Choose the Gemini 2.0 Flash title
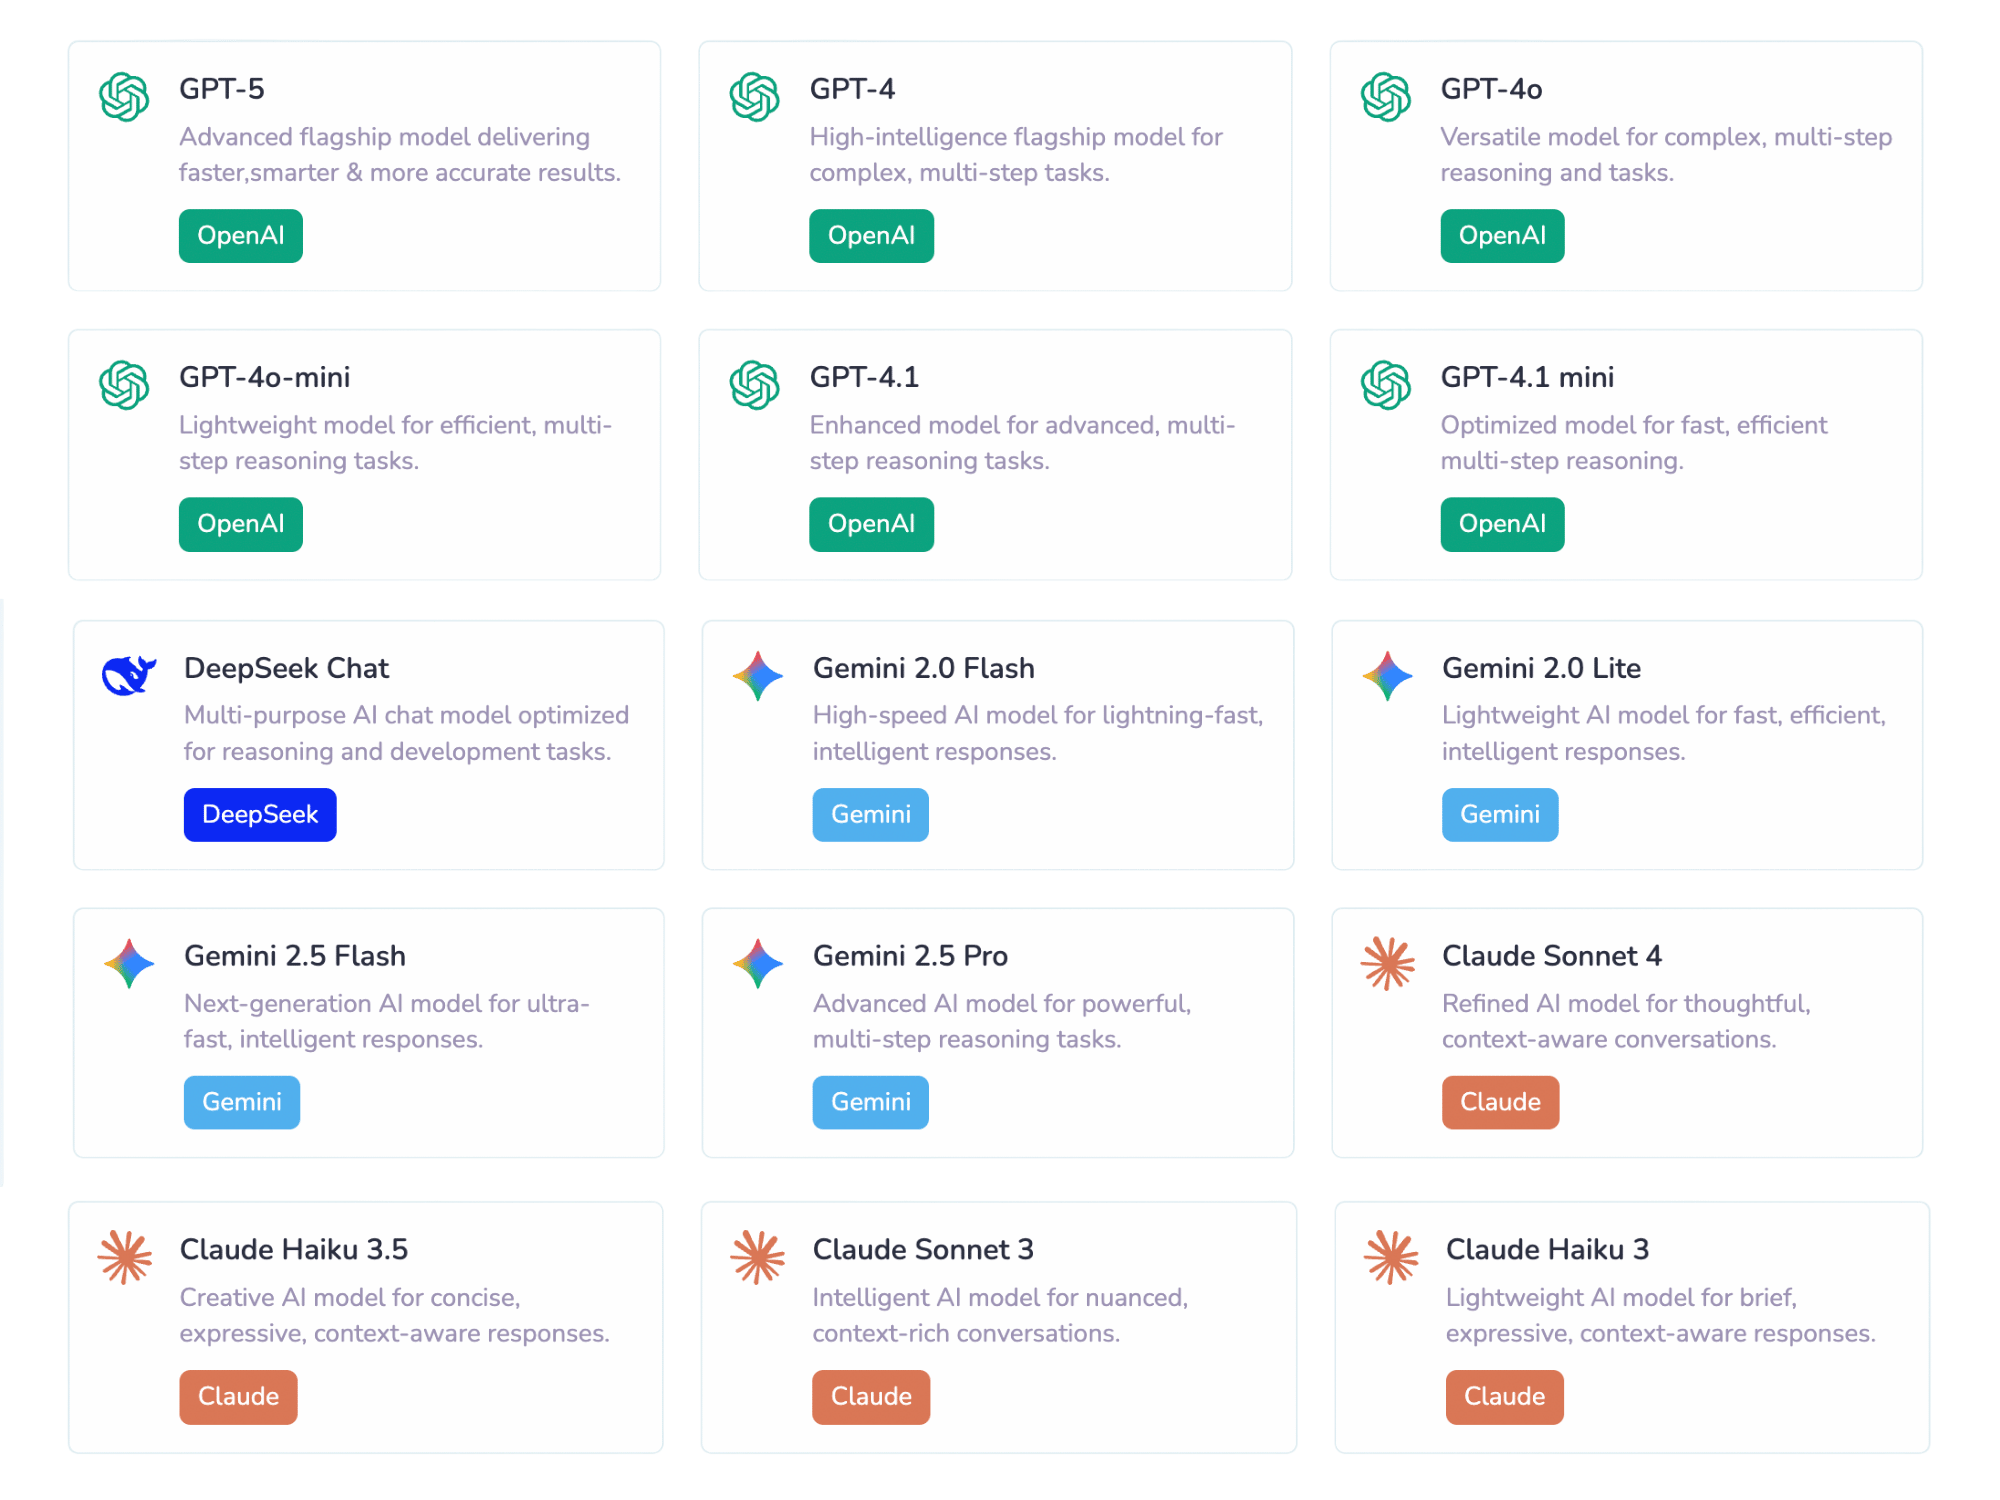 tap(923, 668)
